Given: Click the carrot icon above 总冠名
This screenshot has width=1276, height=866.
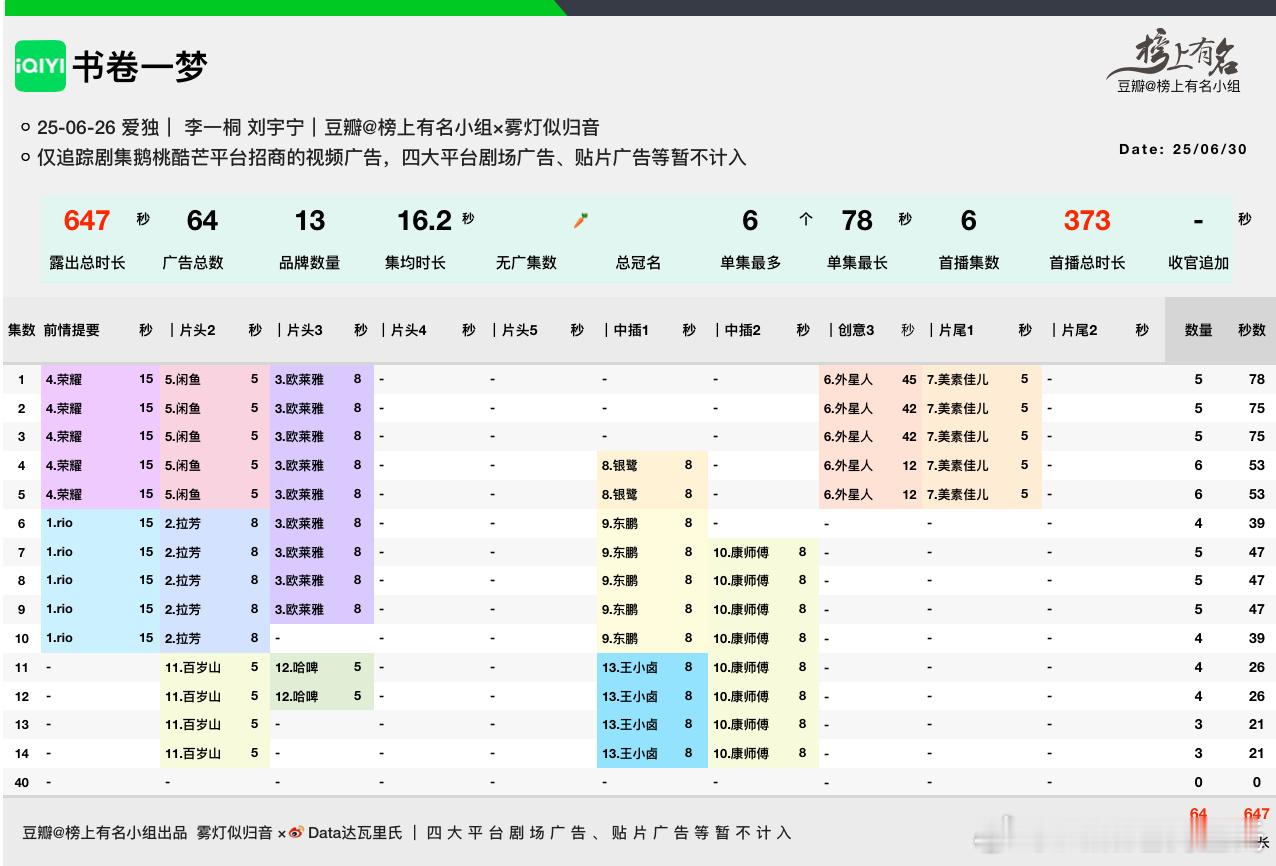Looking at the screenshot, I should (x=580, y=220).
